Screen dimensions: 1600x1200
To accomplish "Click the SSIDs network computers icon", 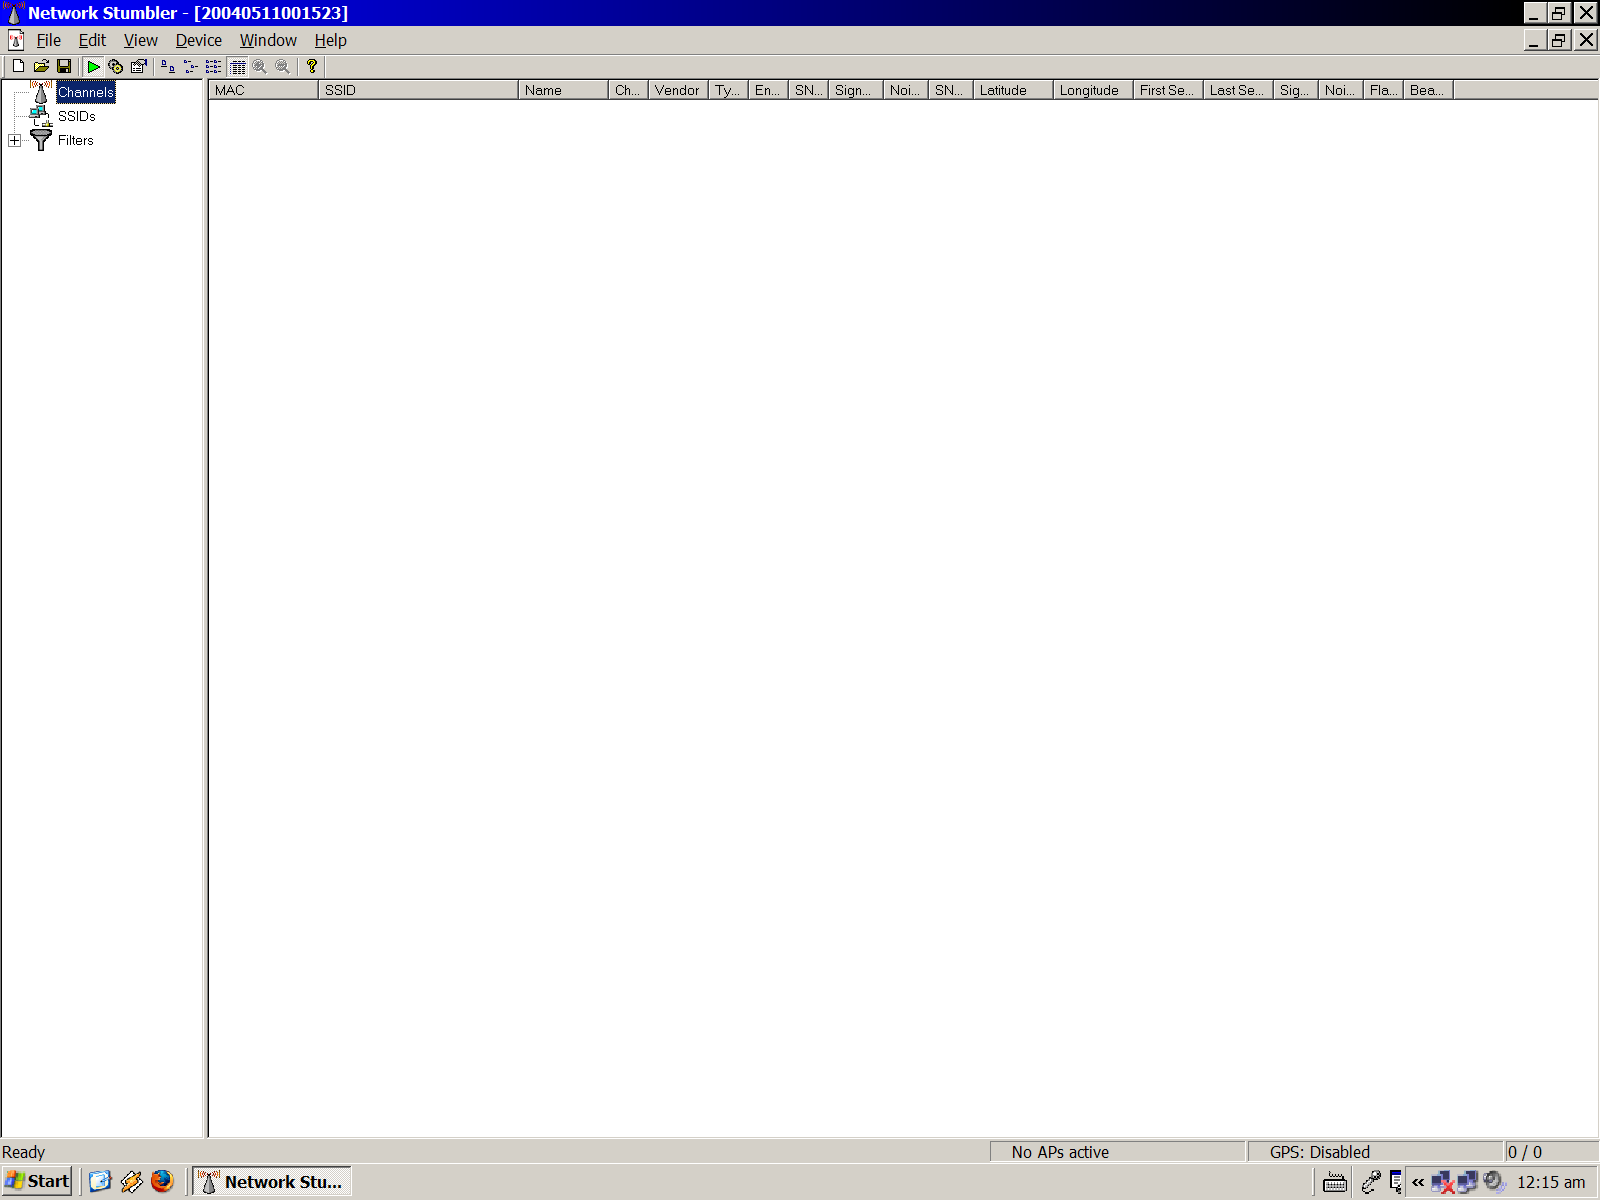I will [41, 116].
